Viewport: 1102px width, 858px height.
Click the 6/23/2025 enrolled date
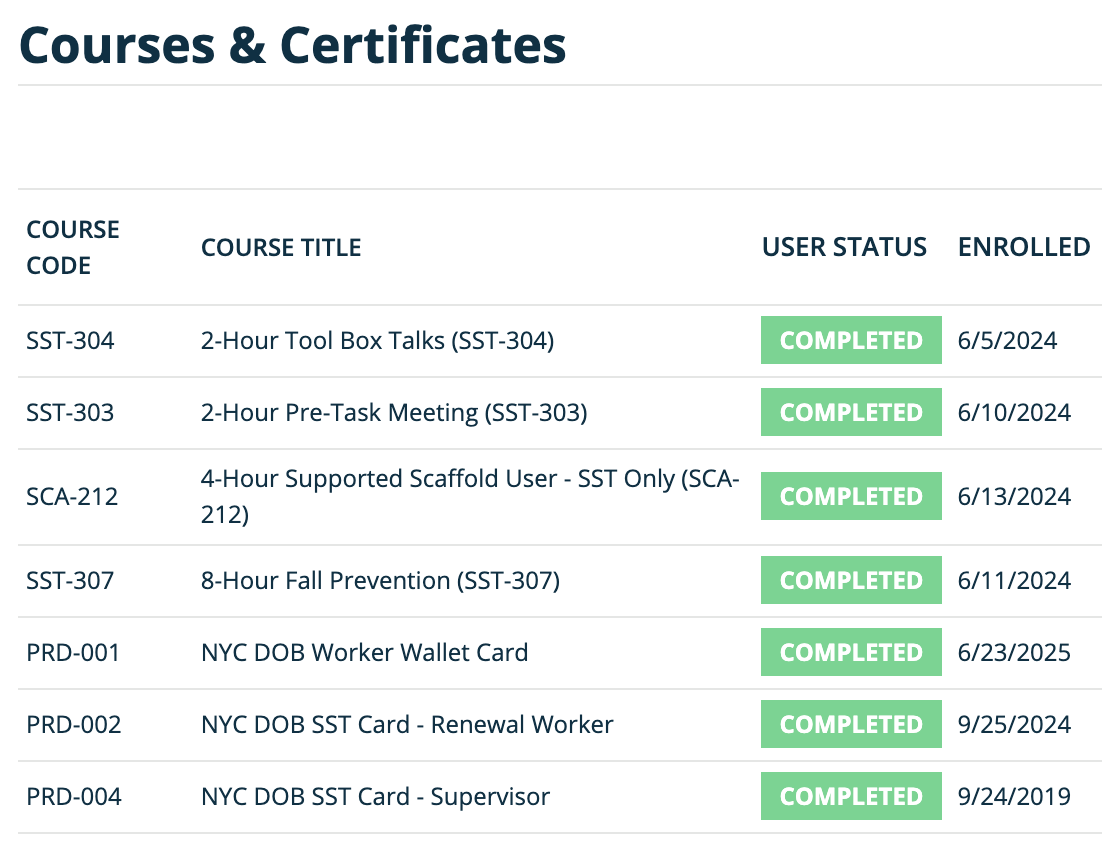point(1014,653)
